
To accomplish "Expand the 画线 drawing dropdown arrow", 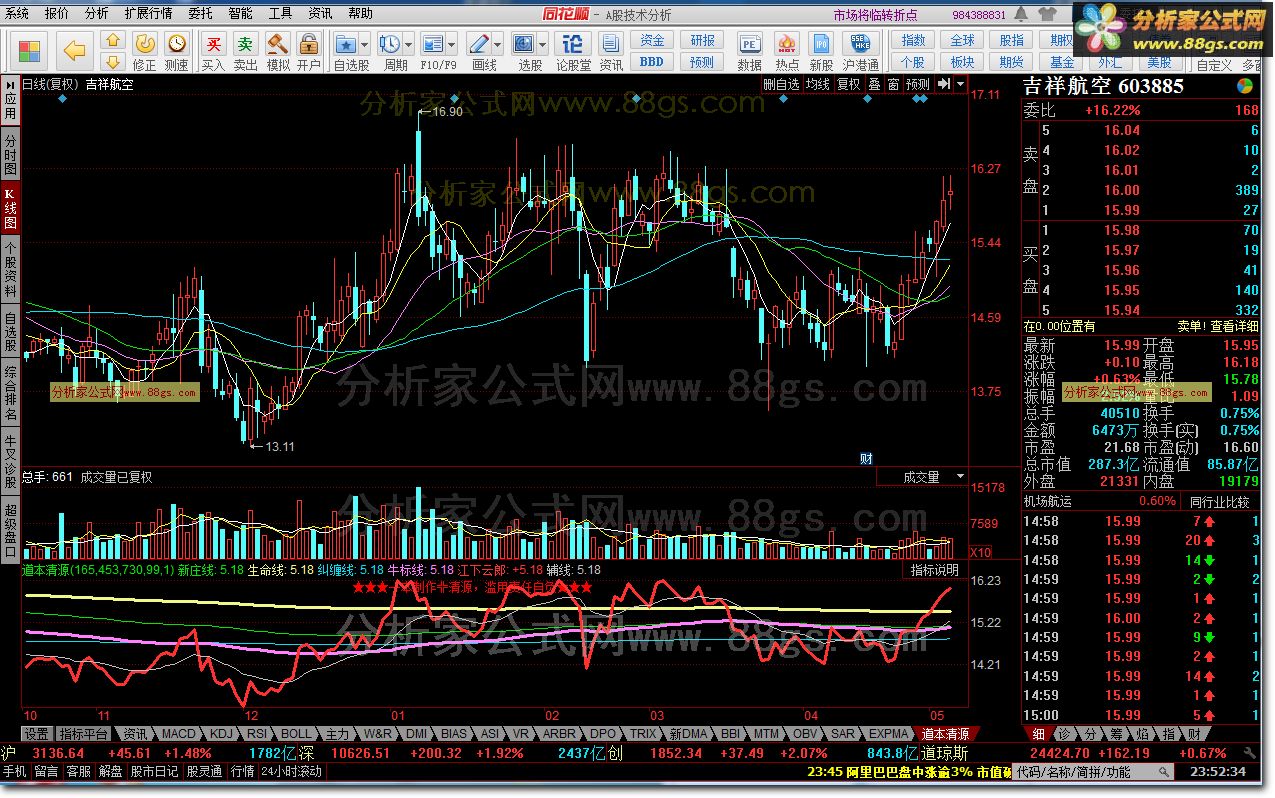I will 498,45.
